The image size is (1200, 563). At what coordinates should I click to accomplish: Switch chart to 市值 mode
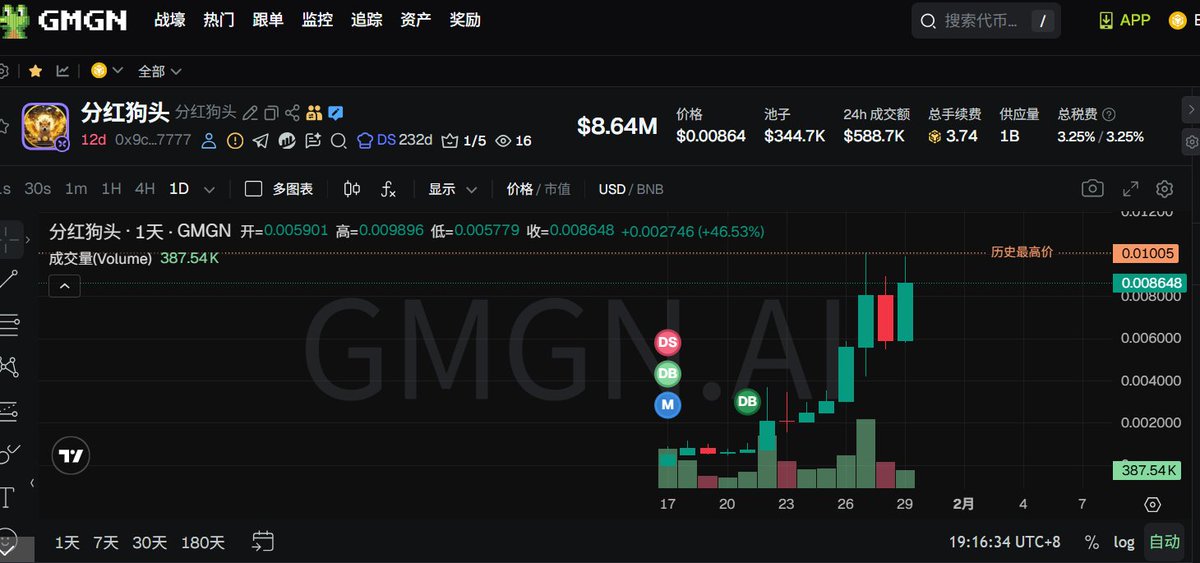tap(557, 189)
